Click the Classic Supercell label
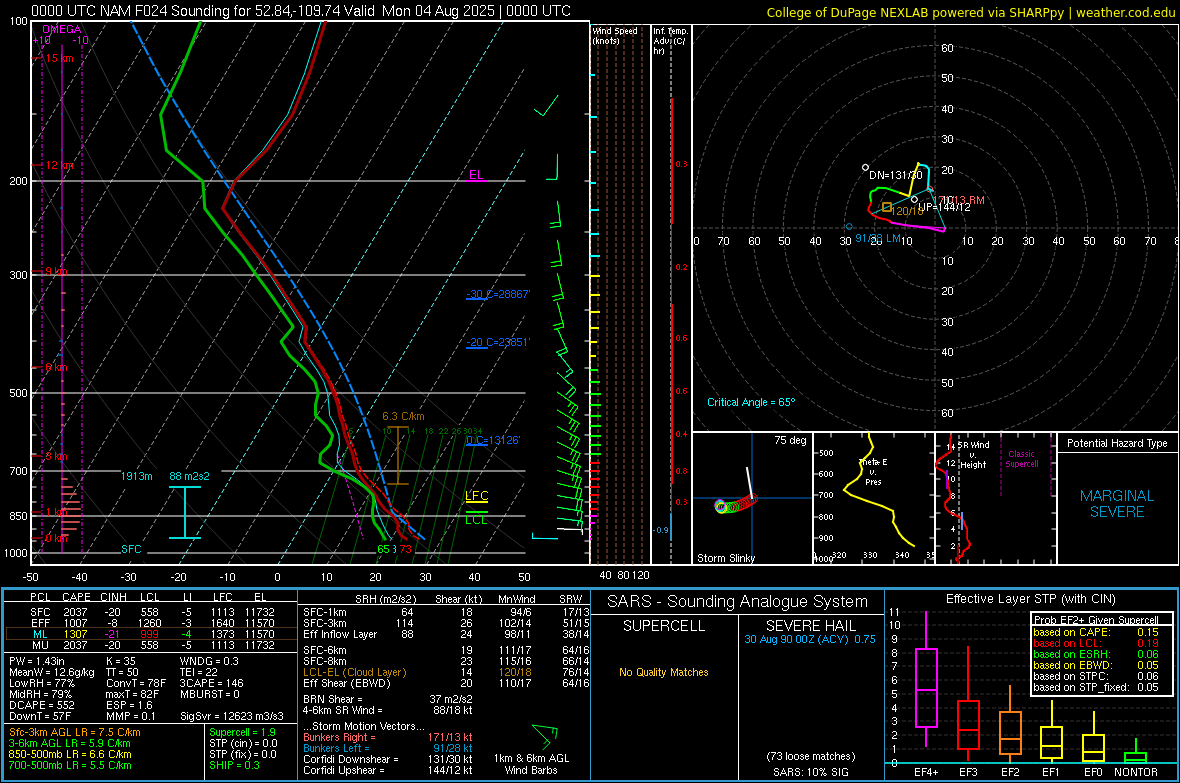The width and height of the screenshot is (1180, 783). 1022,459
